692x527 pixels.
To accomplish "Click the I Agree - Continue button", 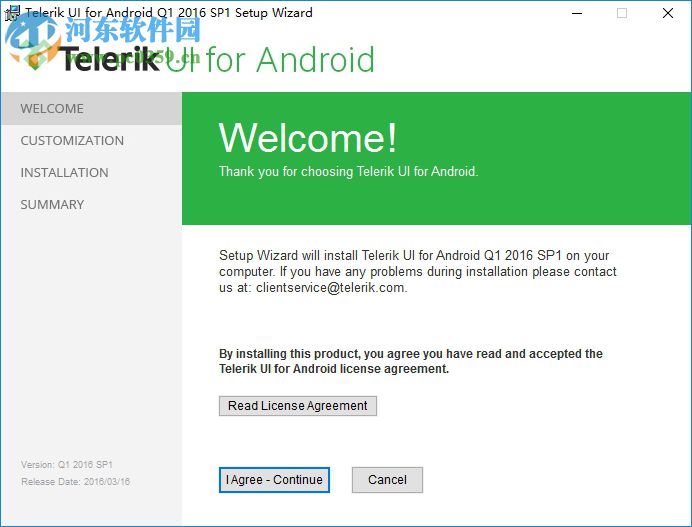I will 274,480.
